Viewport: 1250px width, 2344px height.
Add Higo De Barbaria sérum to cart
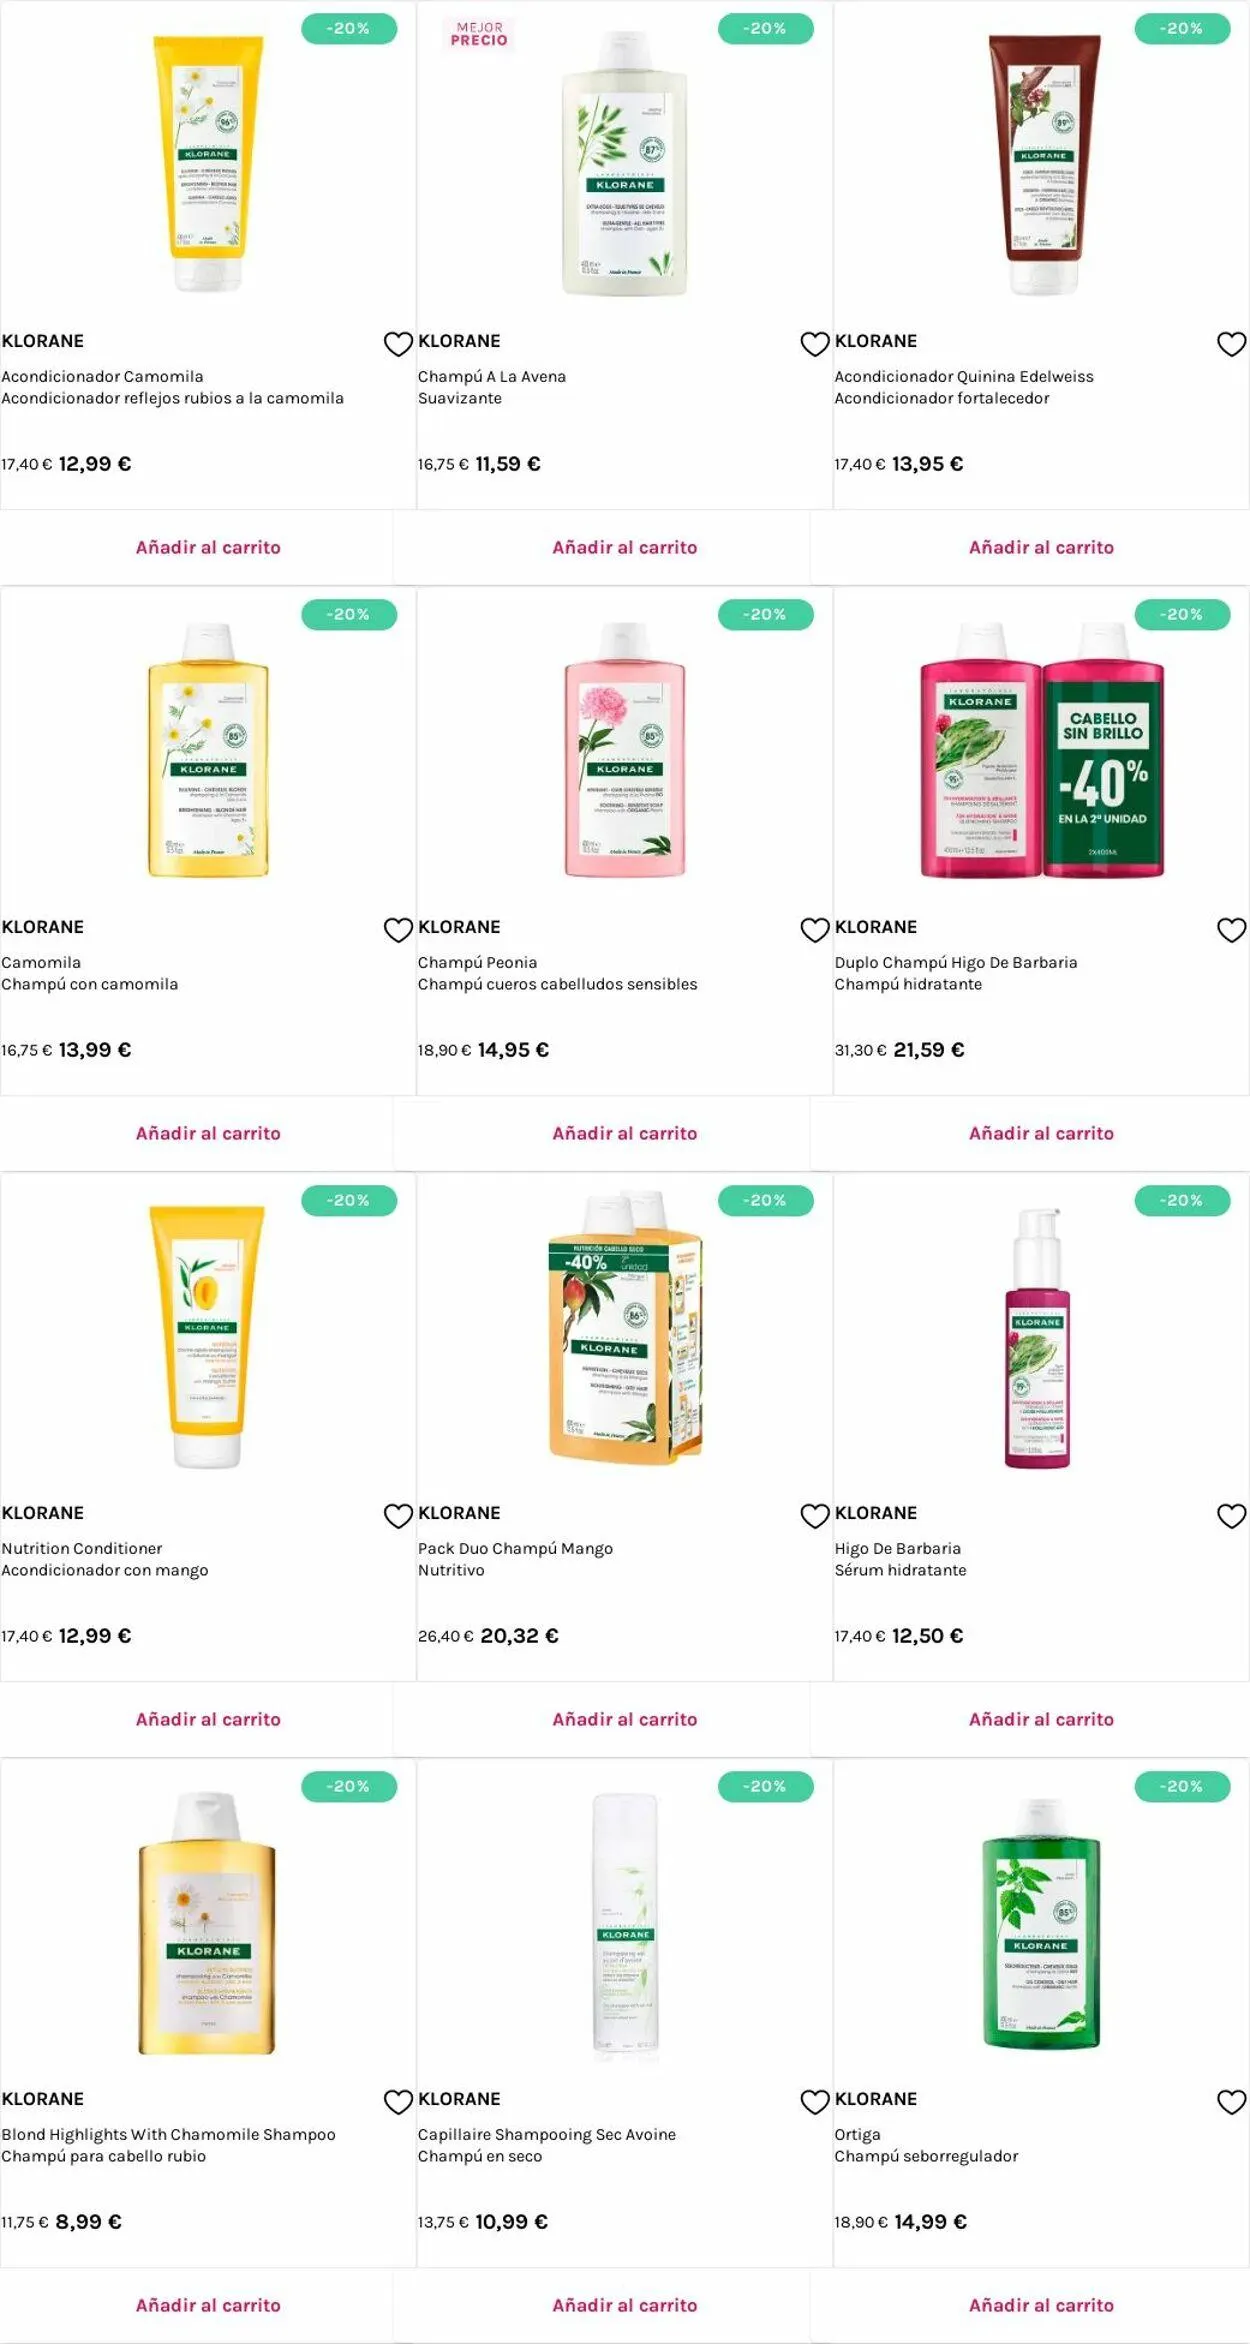1041,1719
